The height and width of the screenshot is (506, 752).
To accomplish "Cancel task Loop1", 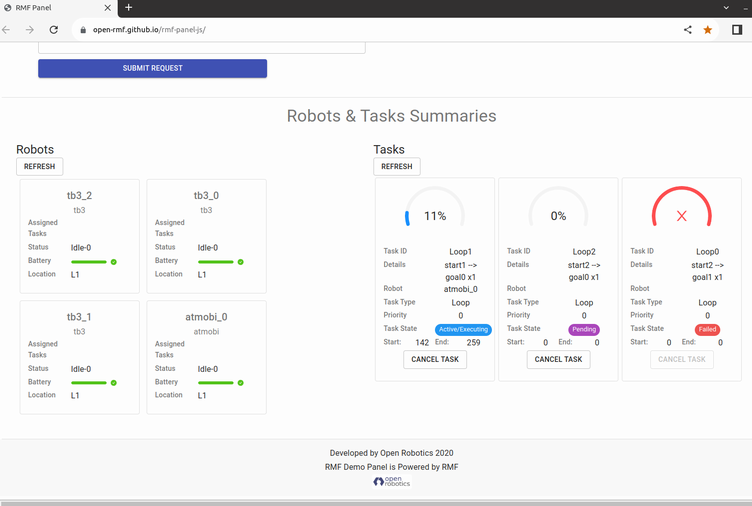I will tap(435, 359).
